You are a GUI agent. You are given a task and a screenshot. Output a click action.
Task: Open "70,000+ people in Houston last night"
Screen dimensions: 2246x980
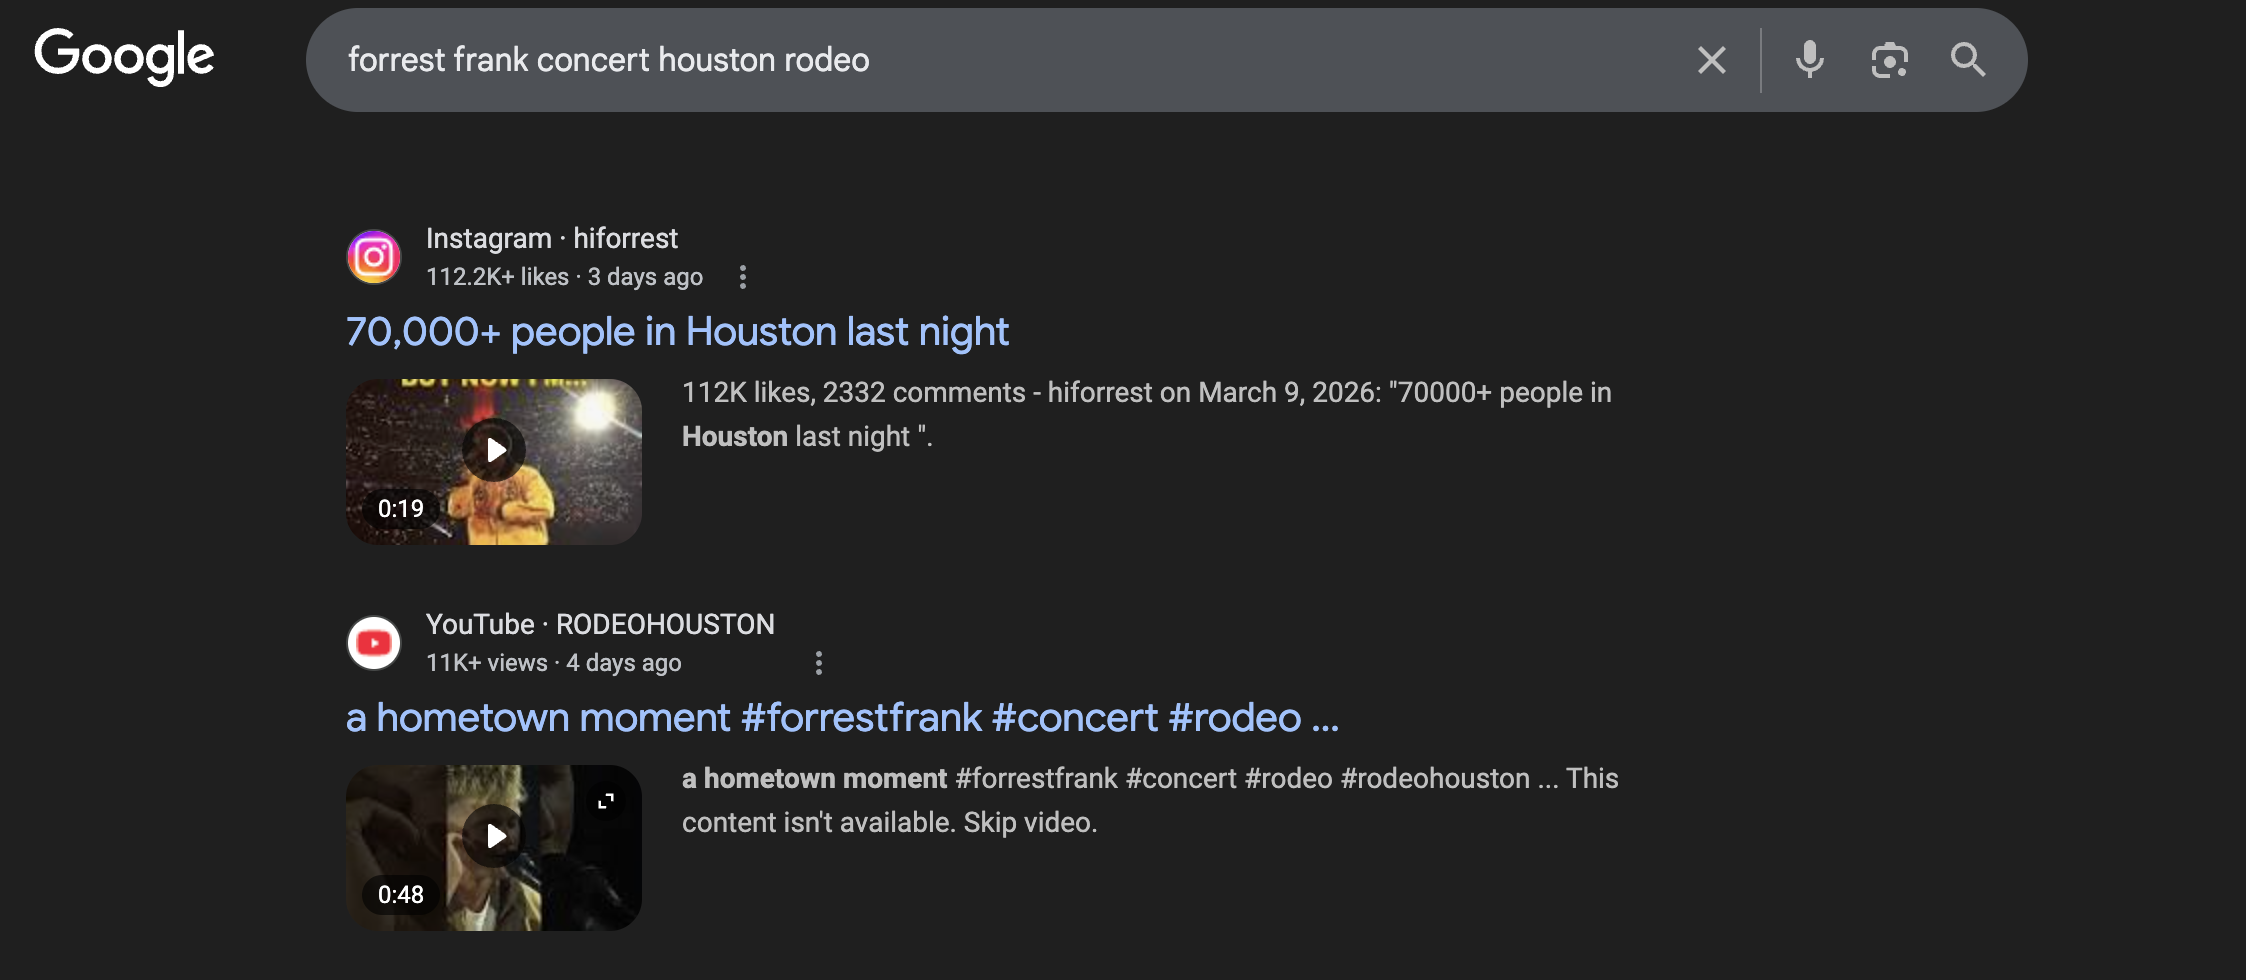coord(677,332)
